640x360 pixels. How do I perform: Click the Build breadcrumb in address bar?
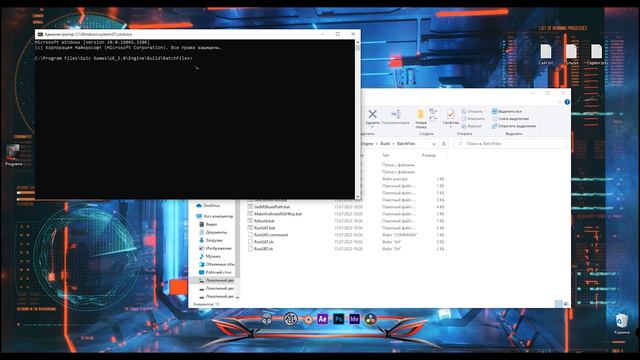click(x=385, y=144)
